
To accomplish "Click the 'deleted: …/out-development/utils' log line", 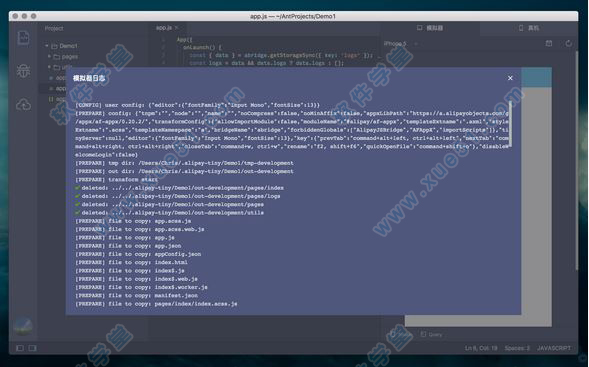I will coord(169,213).
